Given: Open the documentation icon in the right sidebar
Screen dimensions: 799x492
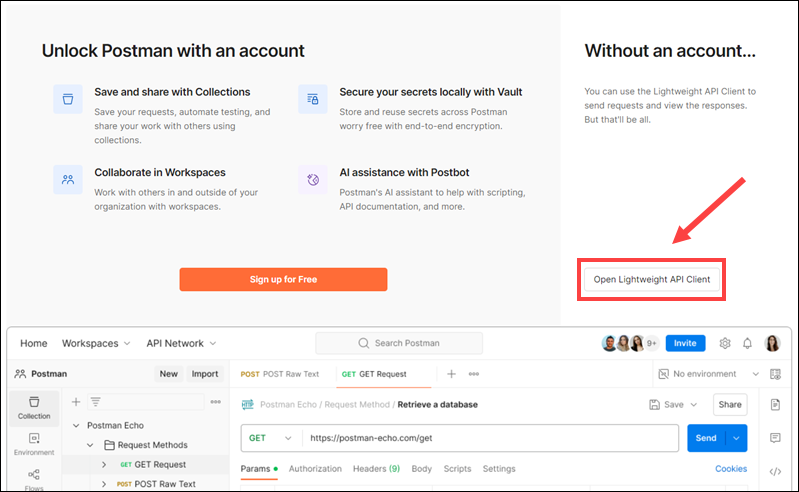Looking at the screenshot, I should tap(775, 404).
